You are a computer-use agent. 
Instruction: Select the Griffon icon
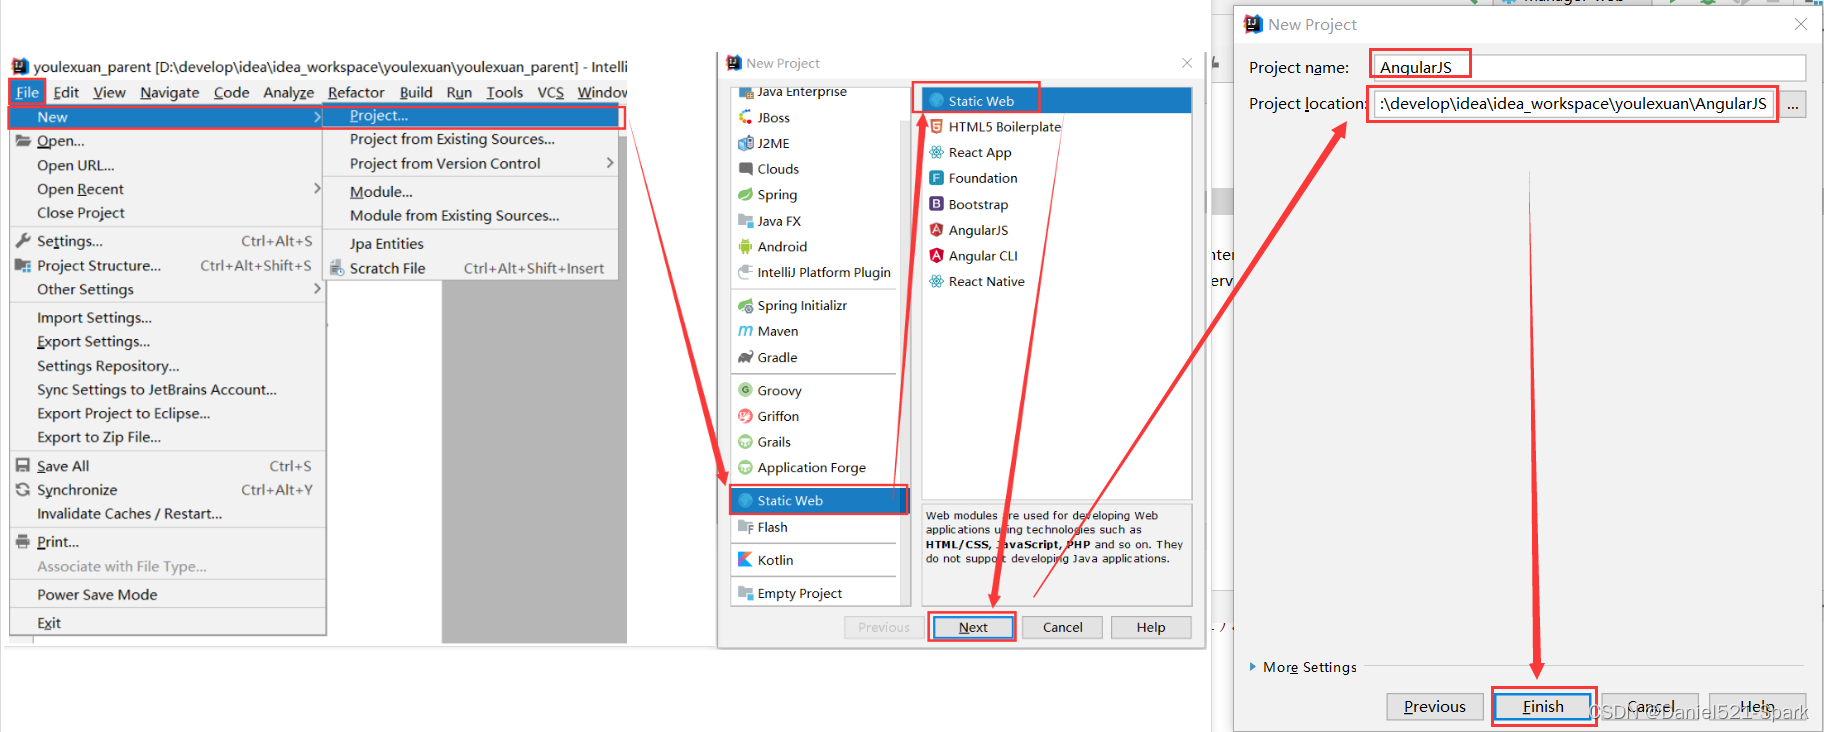745,416
